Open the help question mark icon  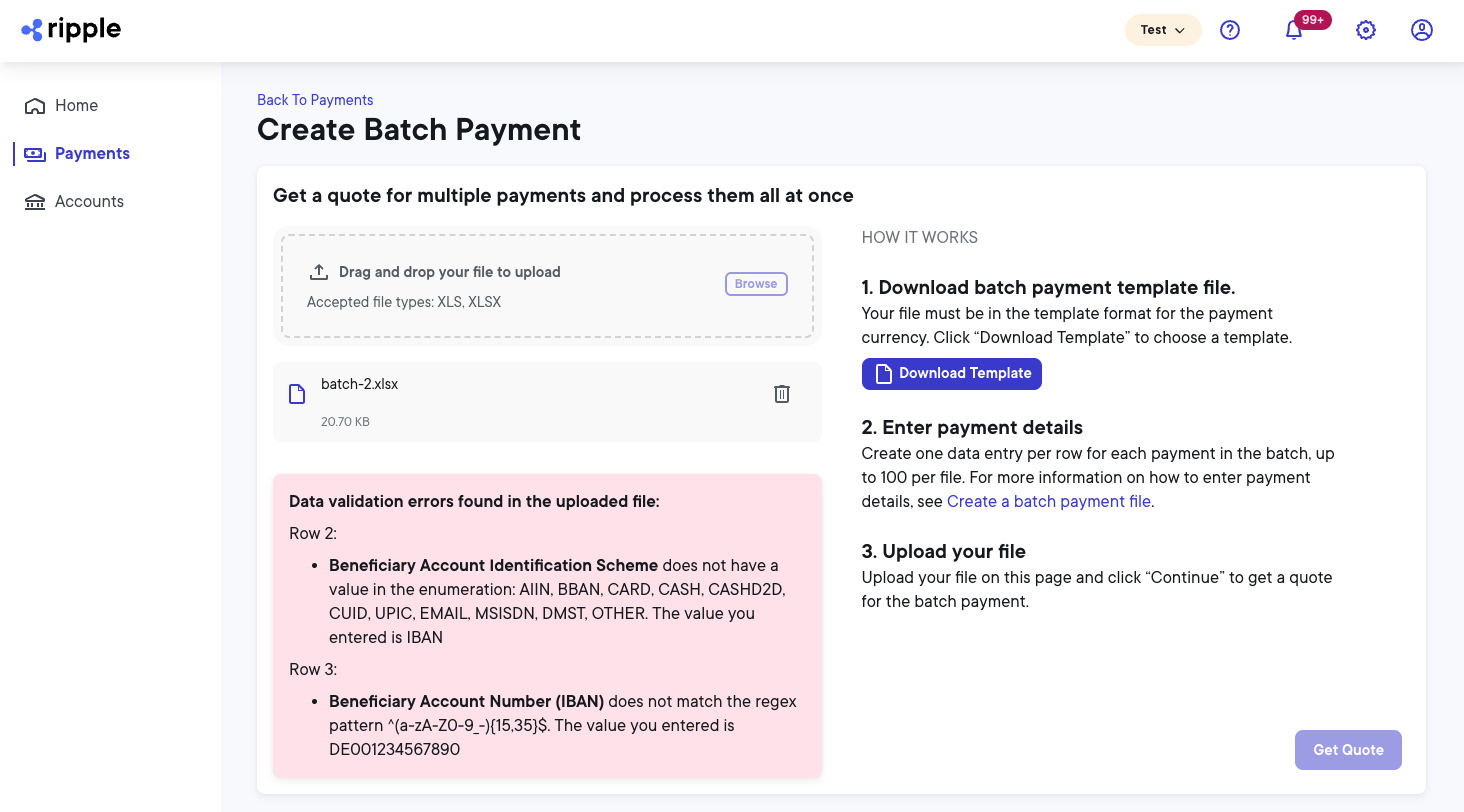1230,30
